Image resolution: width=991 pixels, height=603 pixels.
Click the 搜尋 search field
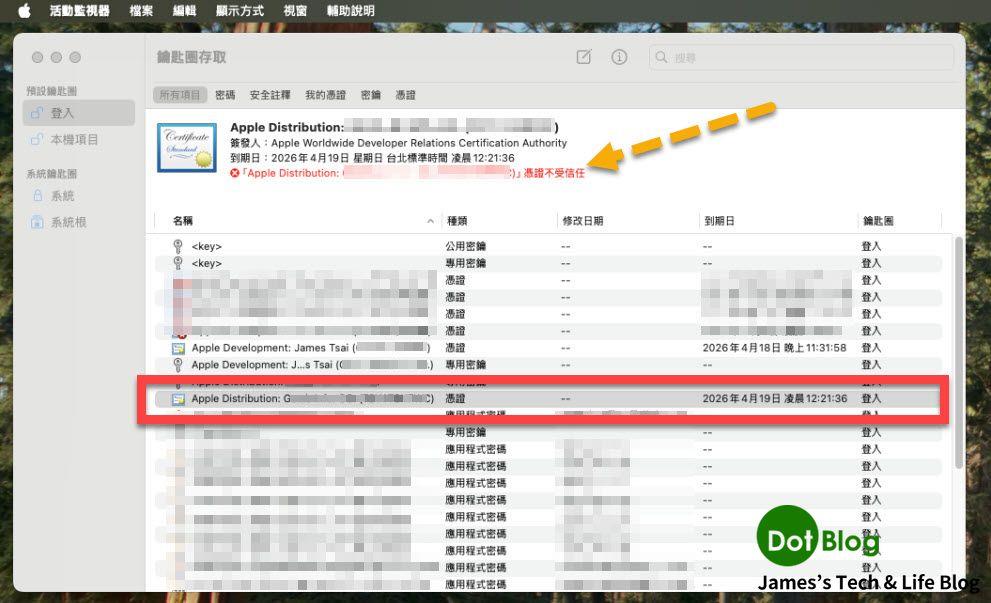[x=800, y=58]
